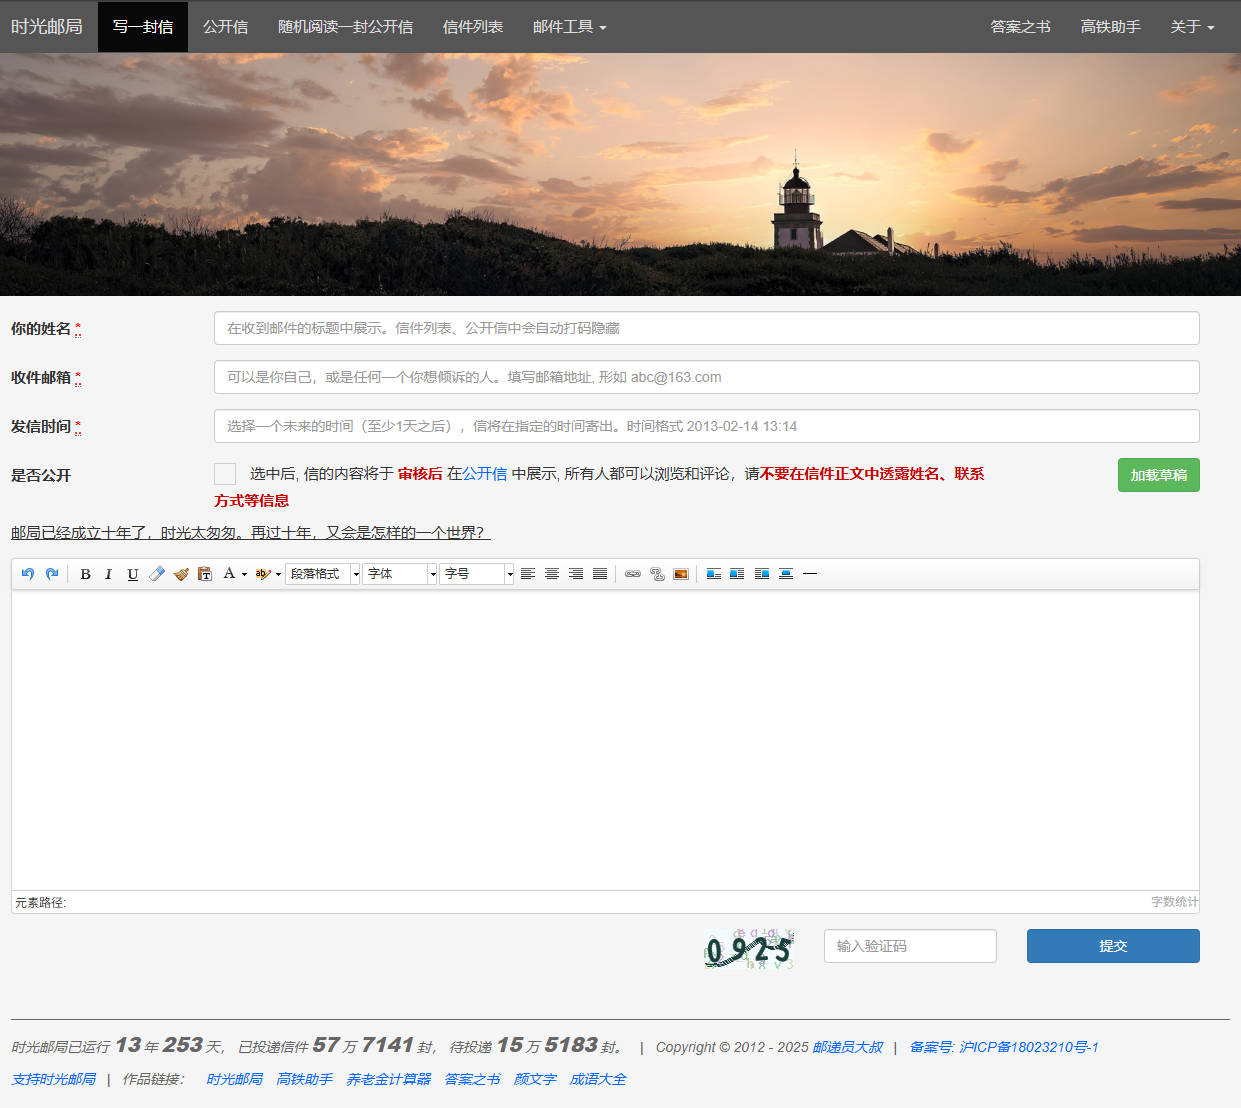This screenshot has width=1241, height=1108.
Task: Insert a hyperlink using the link icon
Action: point(632,574)
